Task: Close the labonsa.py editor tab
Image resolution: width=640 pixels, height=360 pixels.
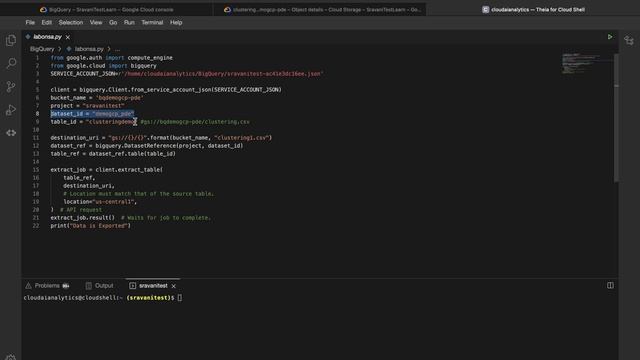Action: tap(68, 37)
